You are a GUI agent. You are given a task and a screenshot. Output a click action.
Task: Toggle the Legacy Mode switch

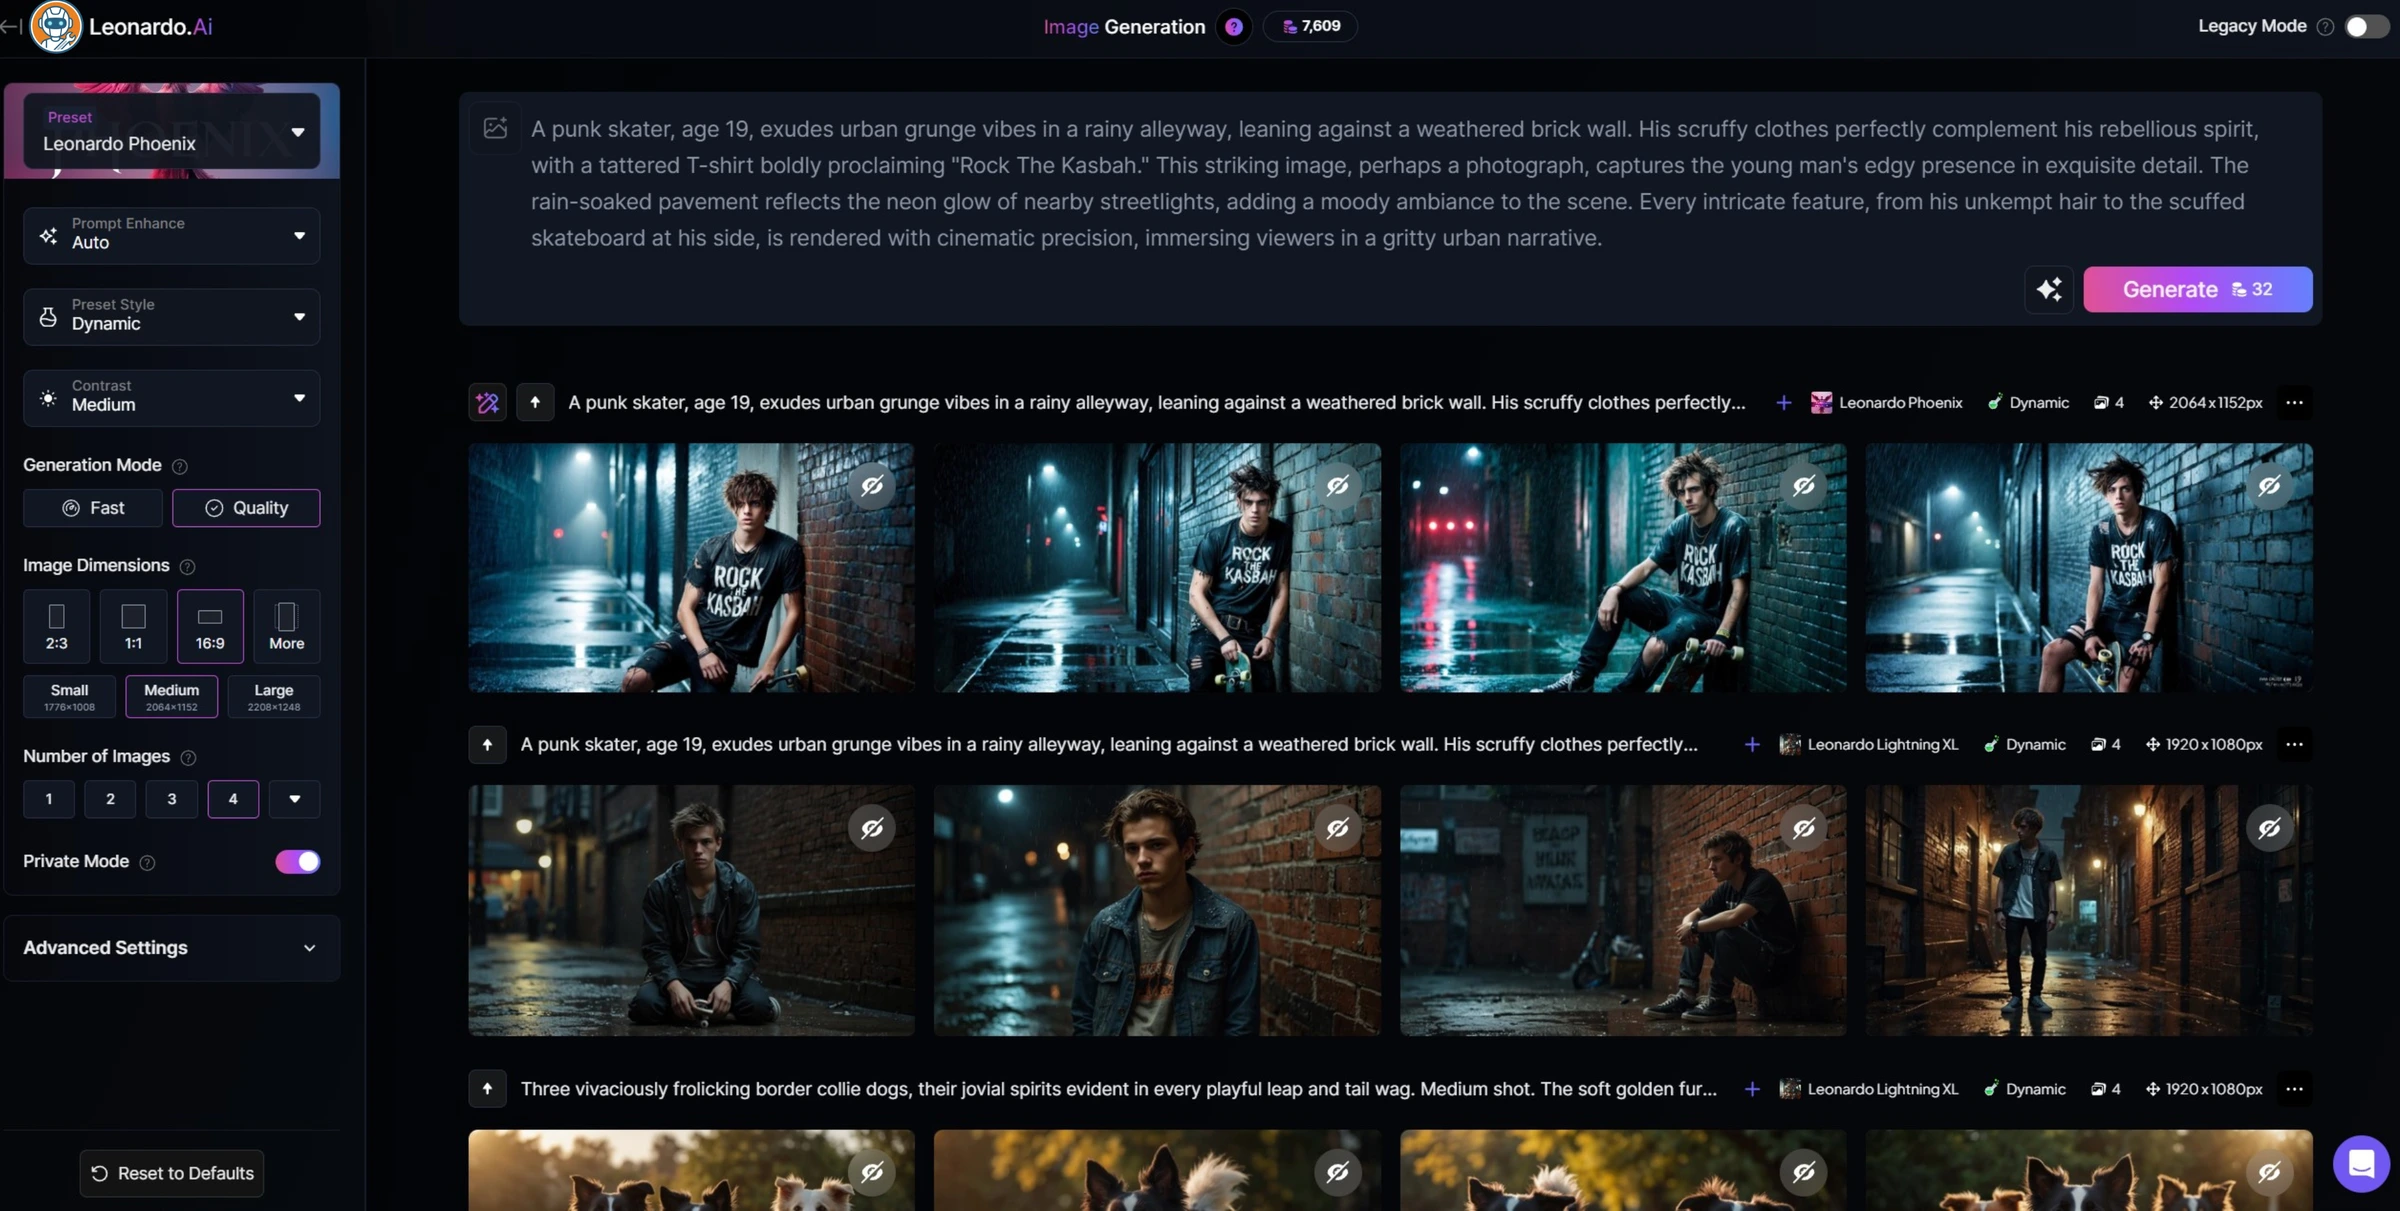coord(2365,26)
